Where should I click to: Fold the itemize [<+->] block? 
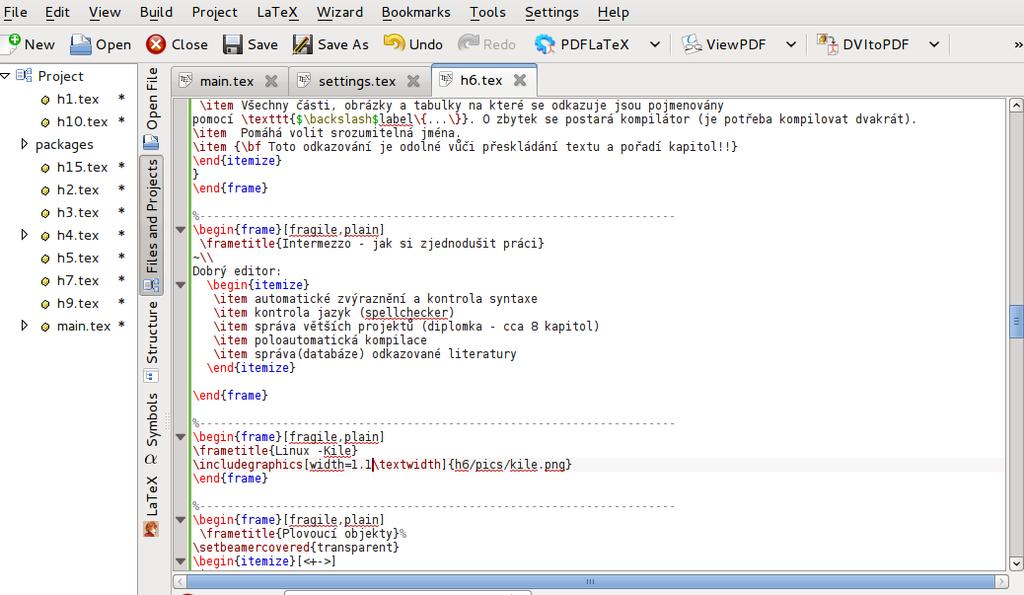181,561
